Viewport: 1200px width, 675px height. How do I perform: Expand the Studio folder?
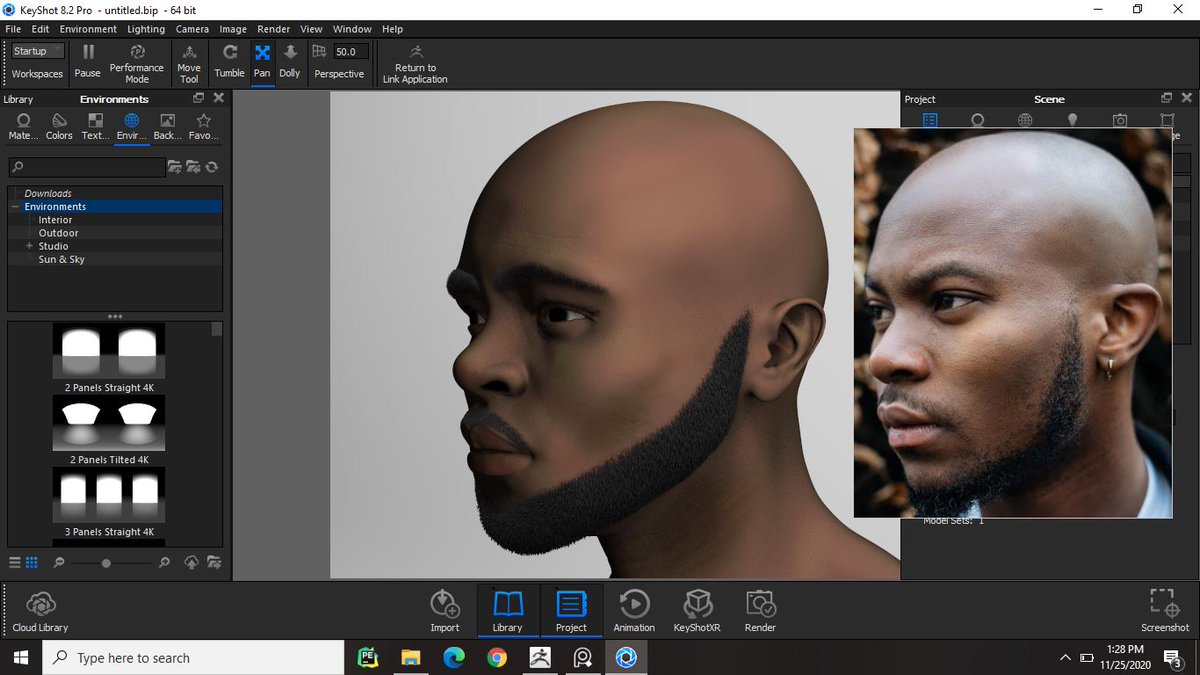pyautogui.click(x=30, y=246)
